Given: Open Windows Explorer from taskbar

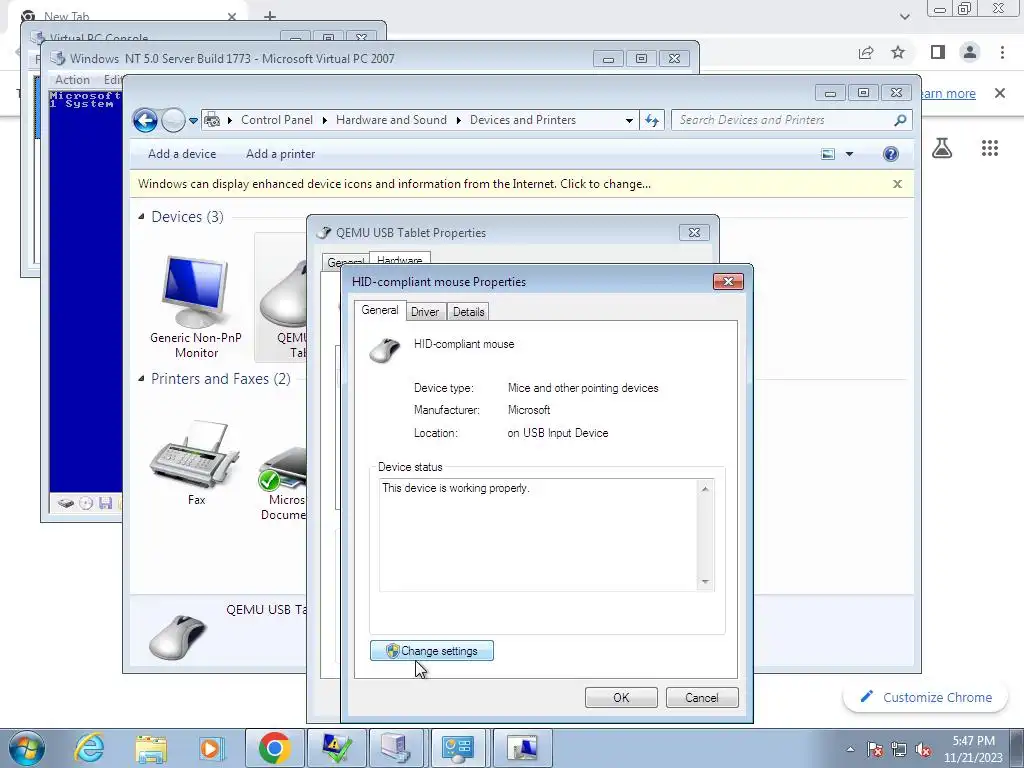Looking at the screenshot, I should coord(151,748).
